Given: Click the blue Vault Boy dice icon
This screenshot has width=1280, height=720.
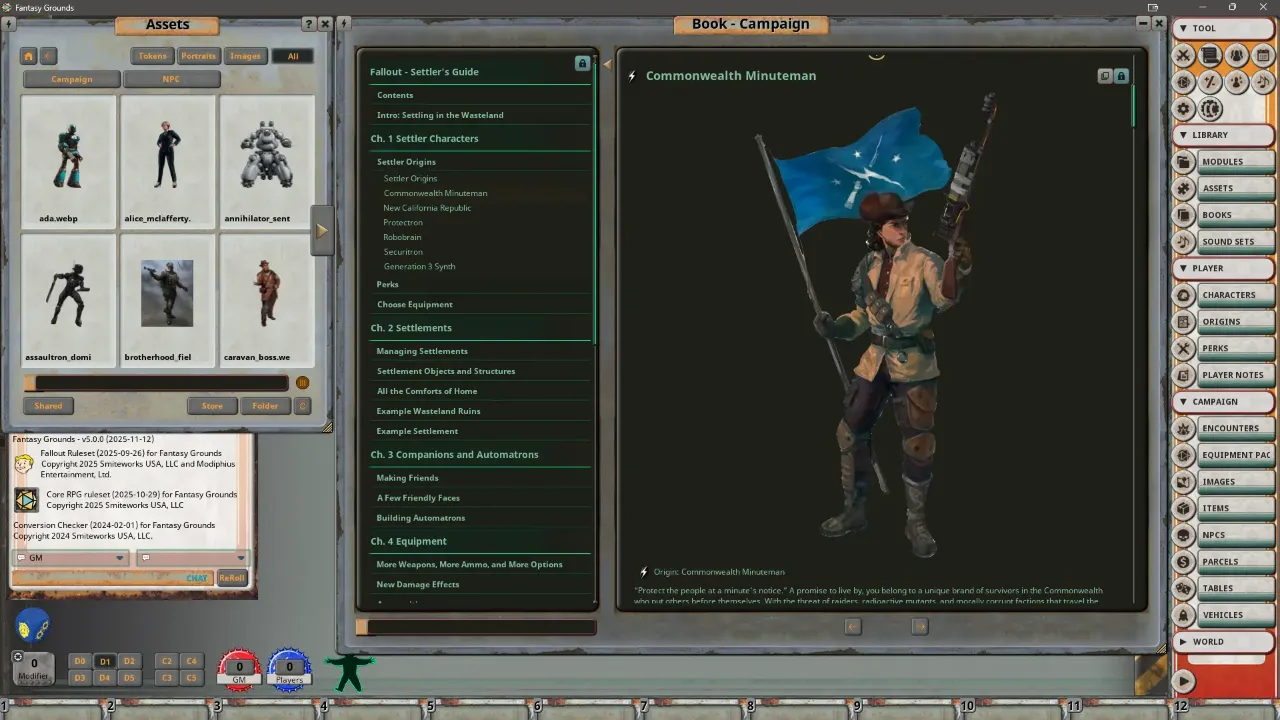Looking at the screenshot, I should (33, 626).
